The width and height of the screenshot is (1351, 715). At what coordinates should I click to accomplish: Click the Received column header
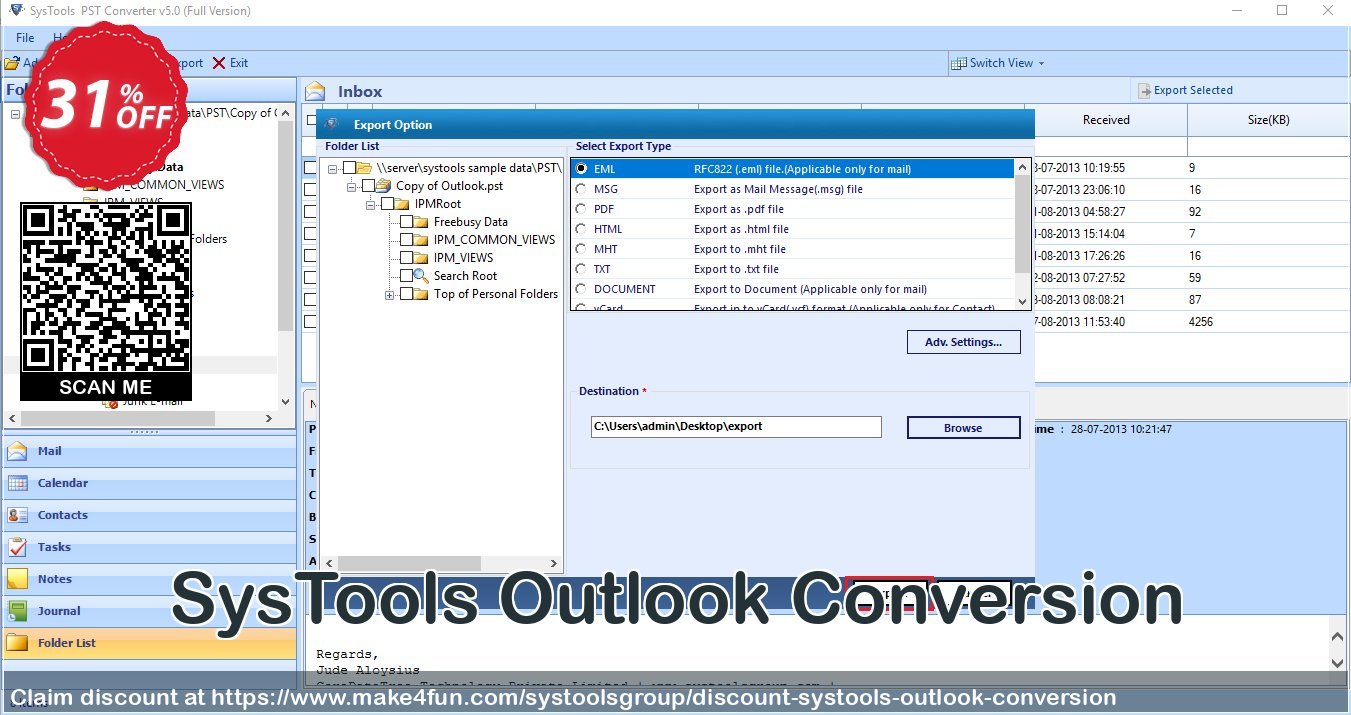[x=1106, y=120]
